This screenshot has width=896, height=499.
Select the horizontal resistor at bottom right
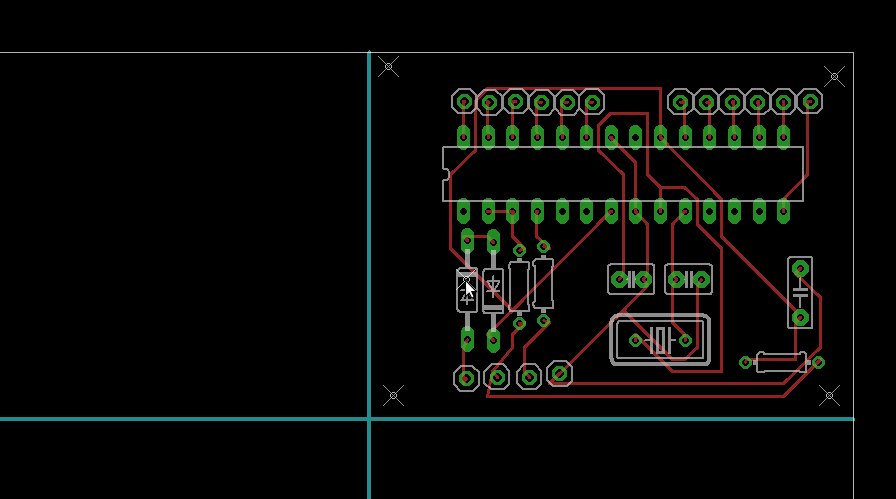[781, 362]
